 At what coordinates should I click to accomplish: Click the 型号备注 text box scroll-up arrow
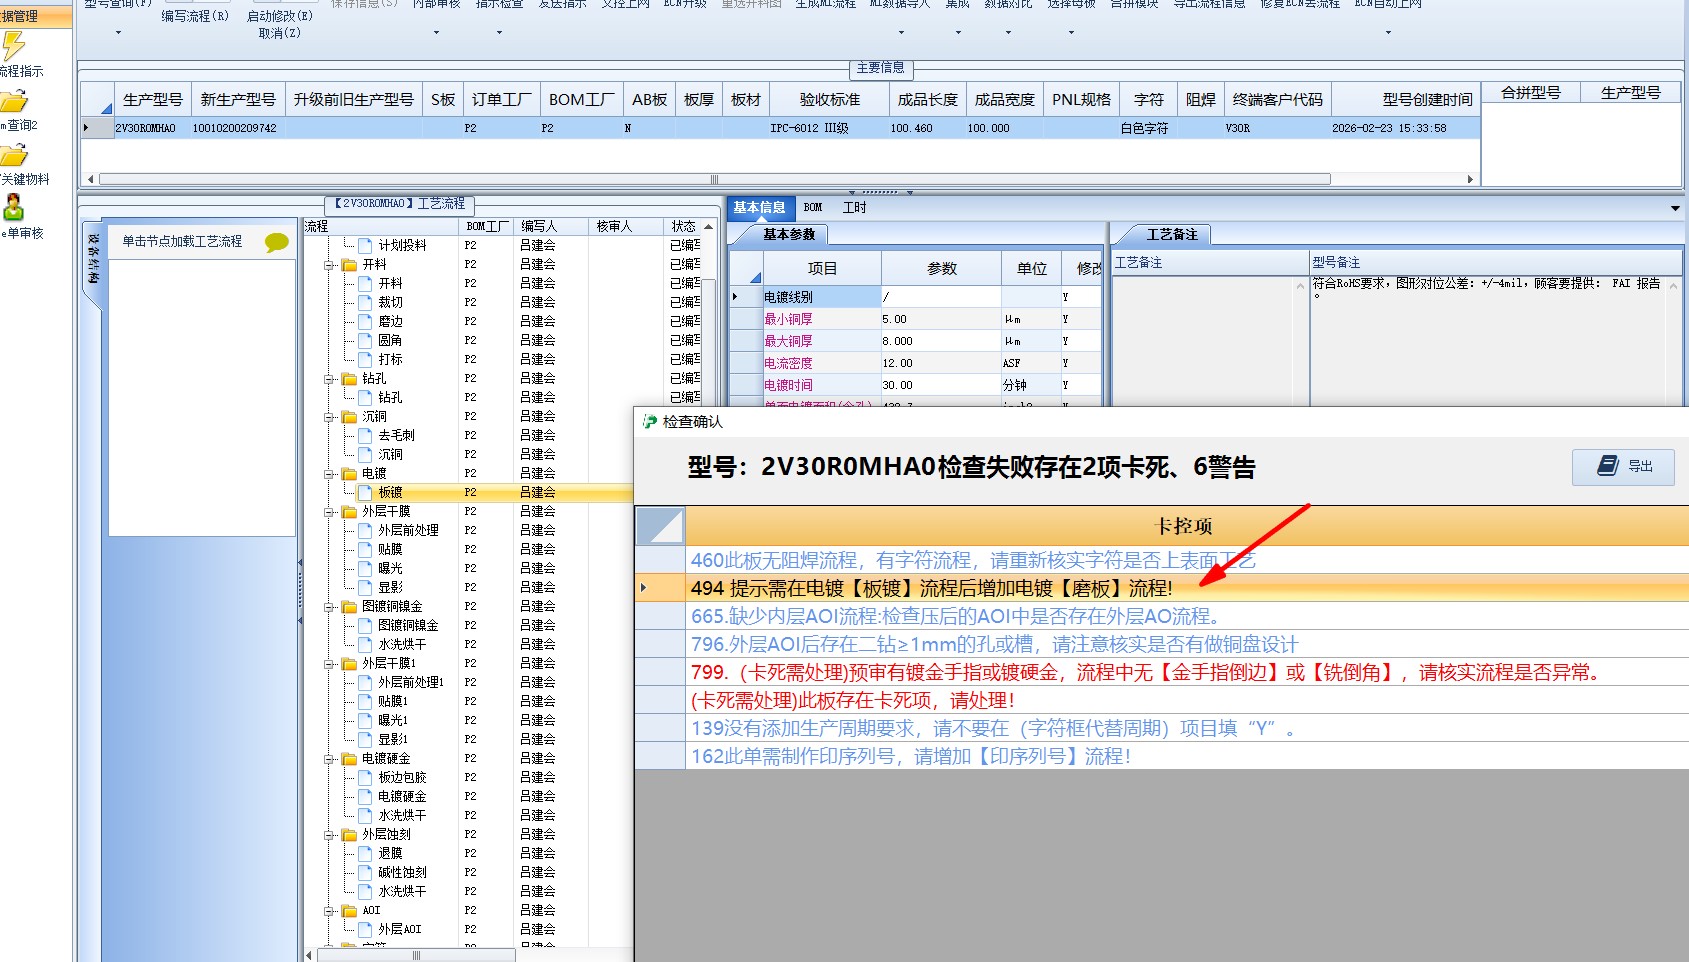[x=1674, y=286]
